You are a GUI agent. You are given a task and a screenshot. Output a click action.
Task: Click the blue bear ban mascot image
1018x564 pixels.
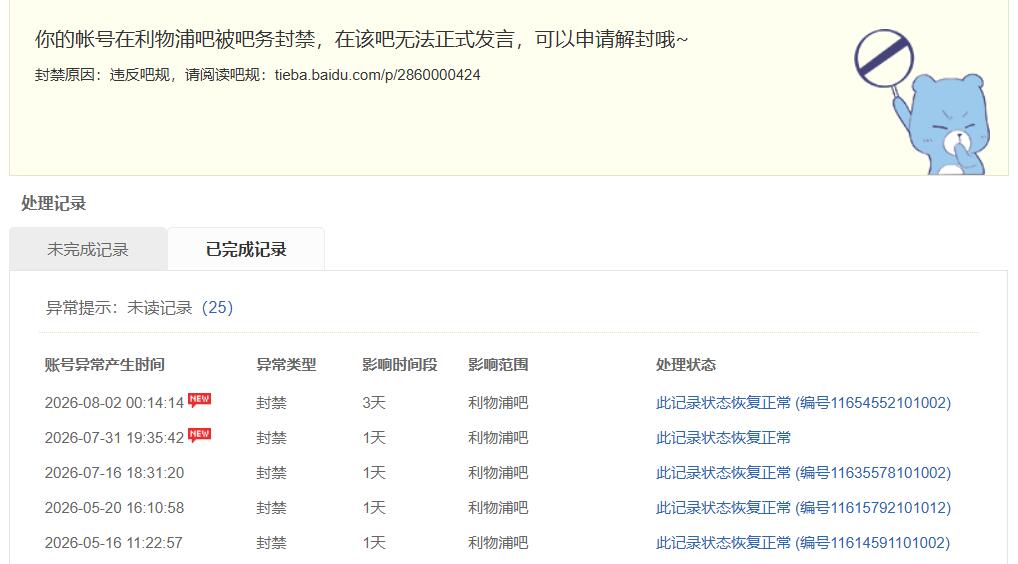click(922, 102)
